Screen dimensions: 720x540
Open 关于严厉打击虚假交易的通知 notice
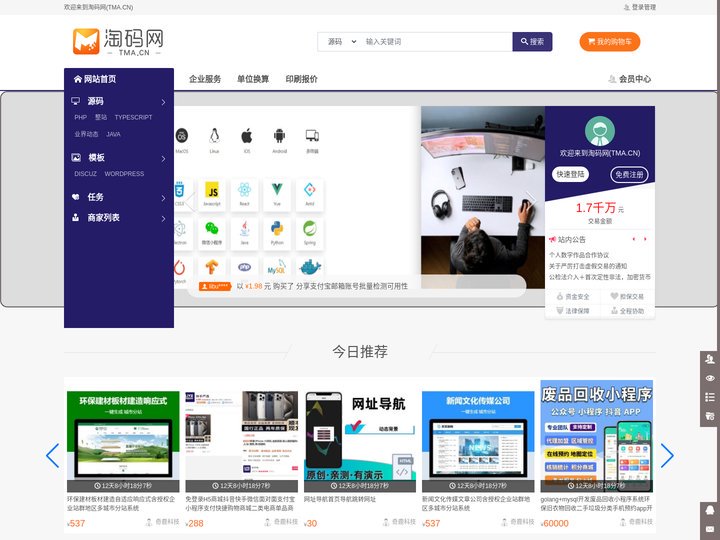pyautogui.click(x=588, y=266)
